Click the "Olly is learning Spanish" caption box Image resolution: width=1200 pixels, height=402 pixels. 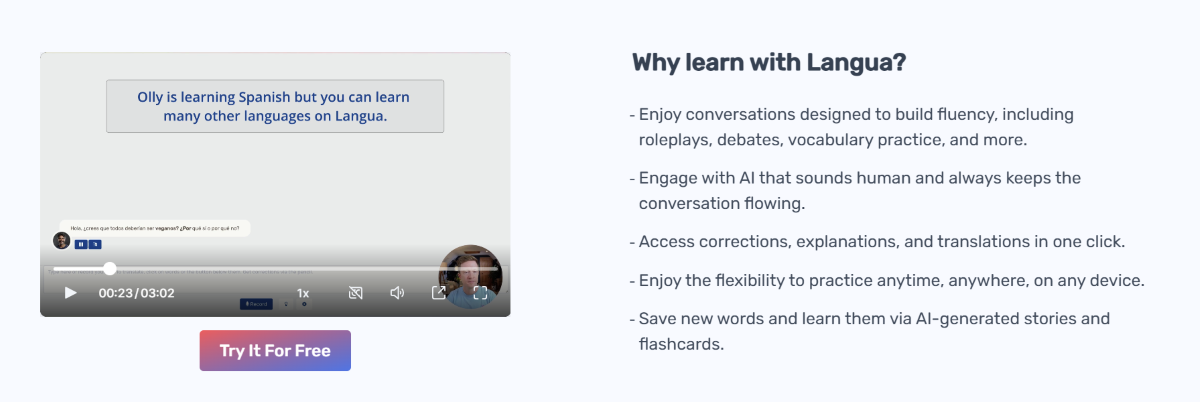point(275,106)
